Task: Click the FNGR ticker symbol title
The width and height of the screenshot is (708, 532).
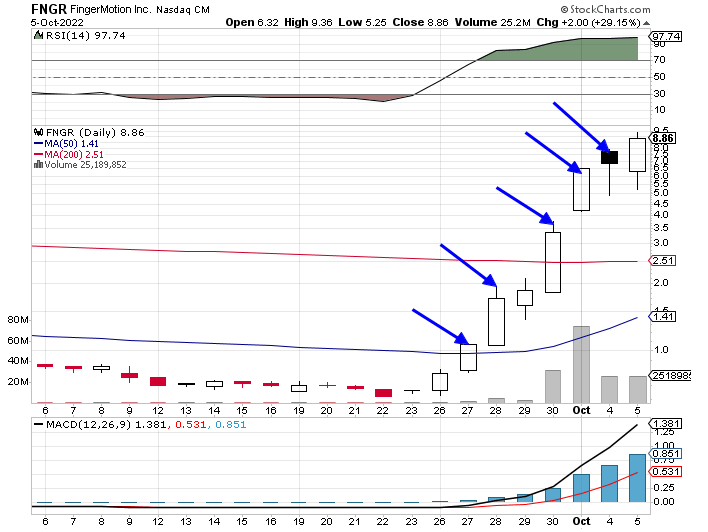Action: [49, 9]
